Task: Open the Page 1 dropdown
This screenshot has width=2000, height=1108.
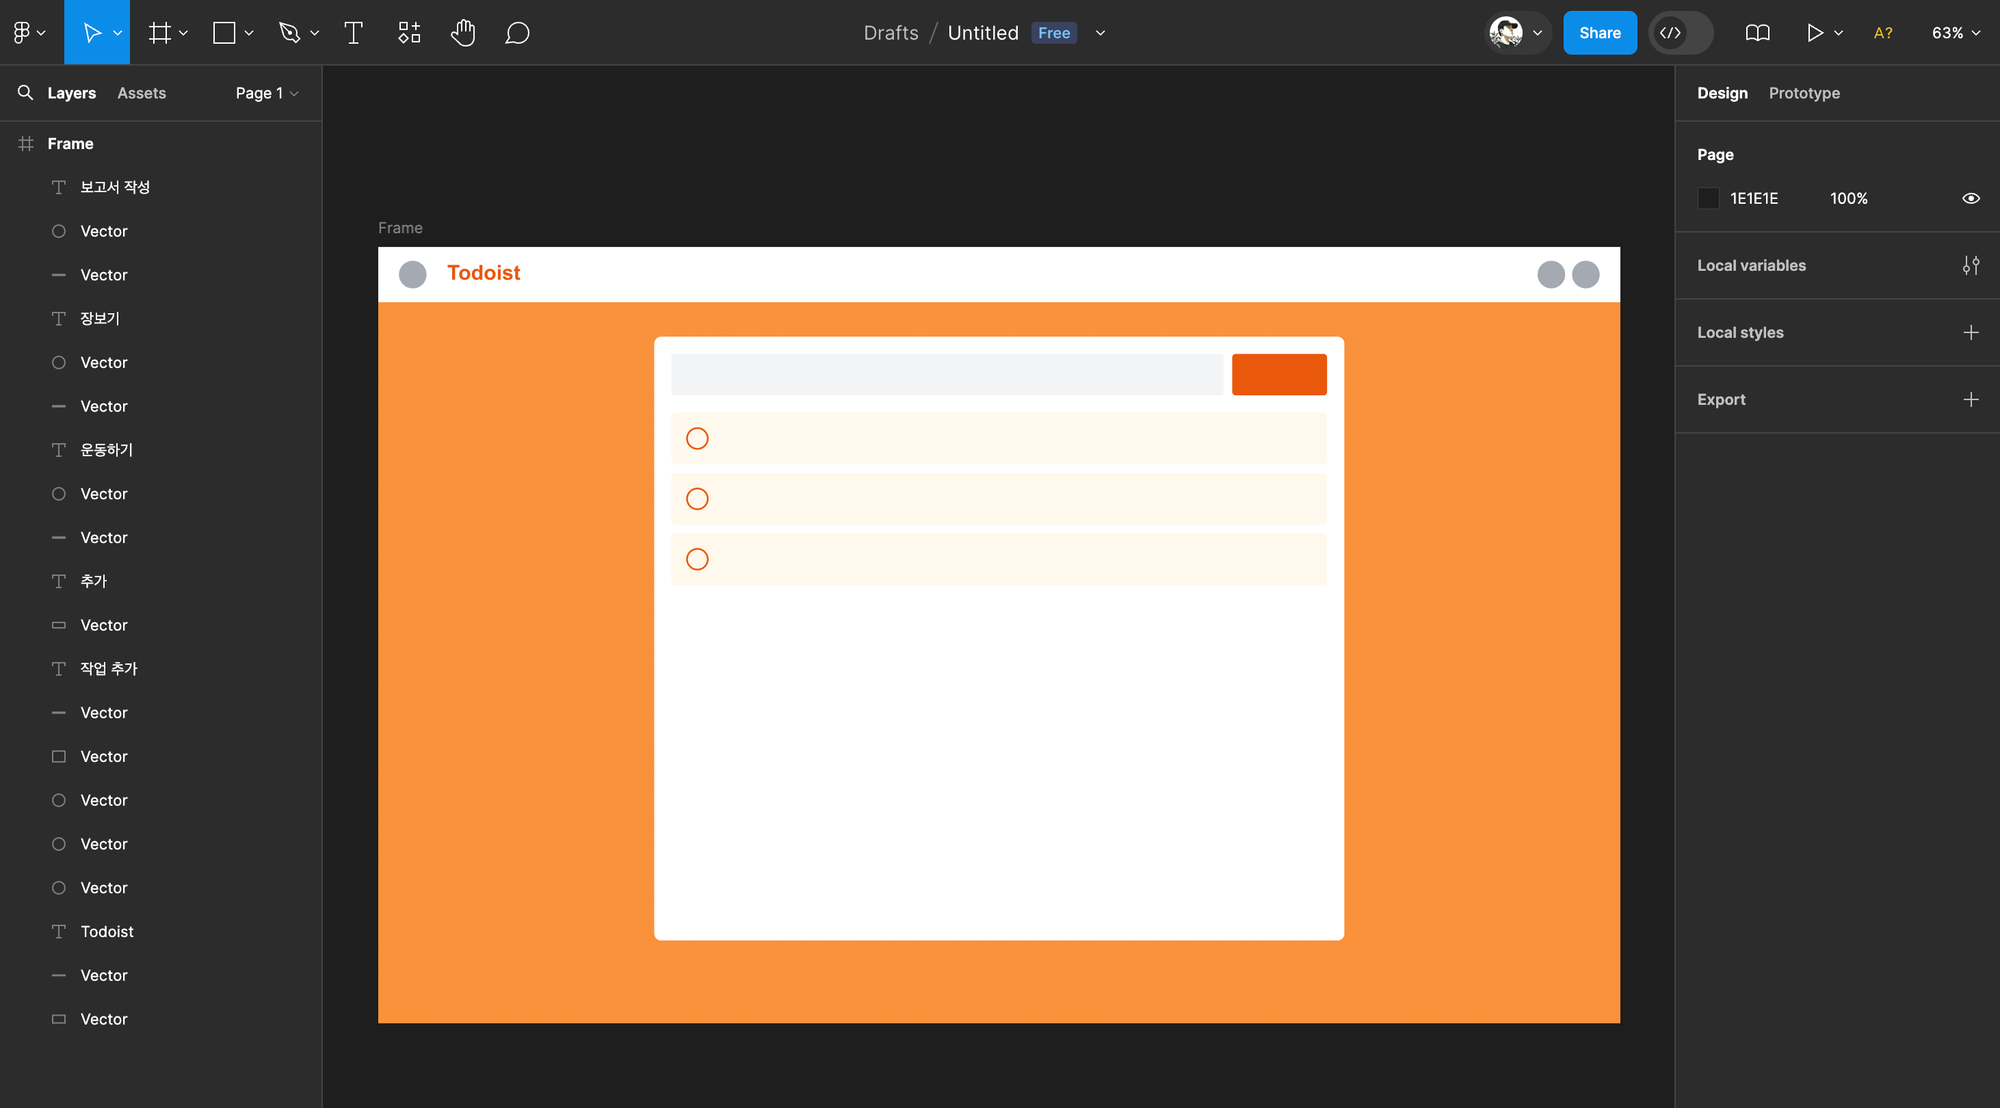Action: [x=267, y=93]
